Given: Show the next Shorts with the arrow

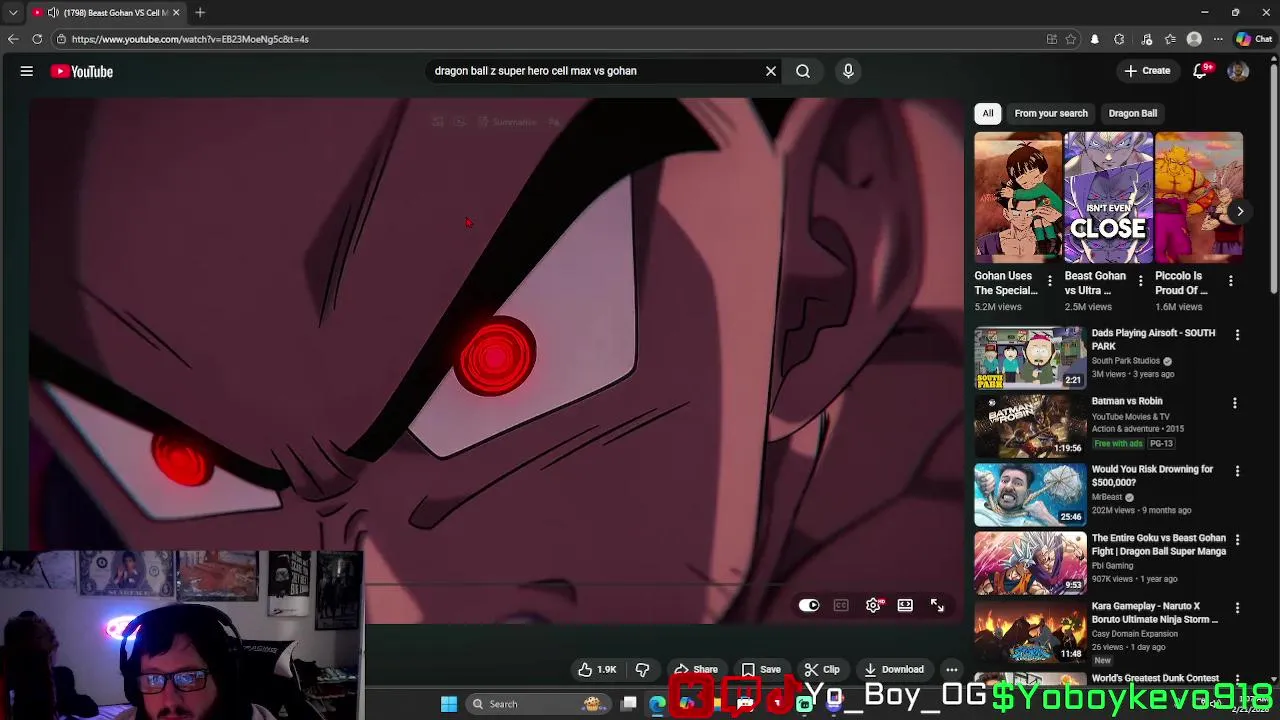Looking at the screenshot, I should click(x=1240, y=211).
